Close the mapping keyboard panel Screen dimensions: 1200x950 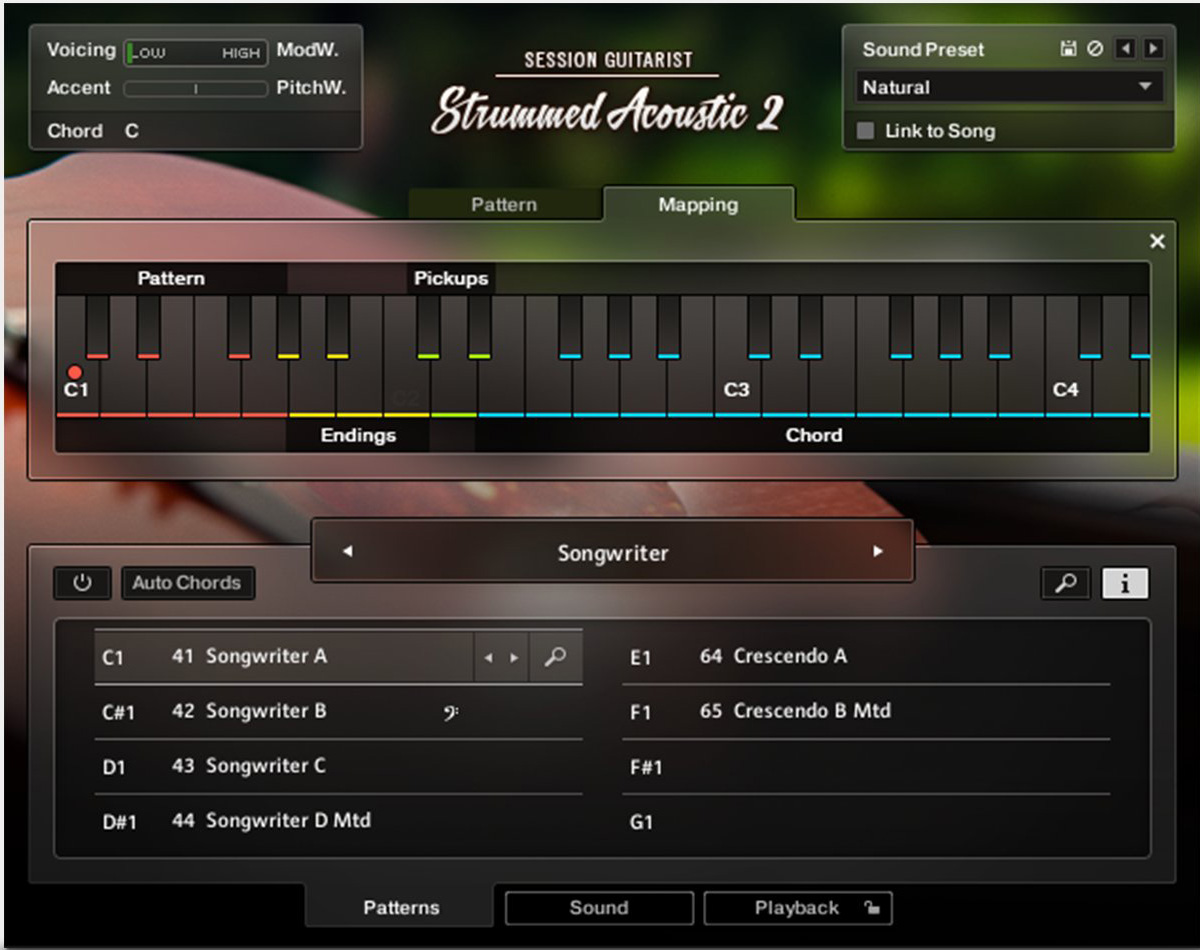[1157, 241]
